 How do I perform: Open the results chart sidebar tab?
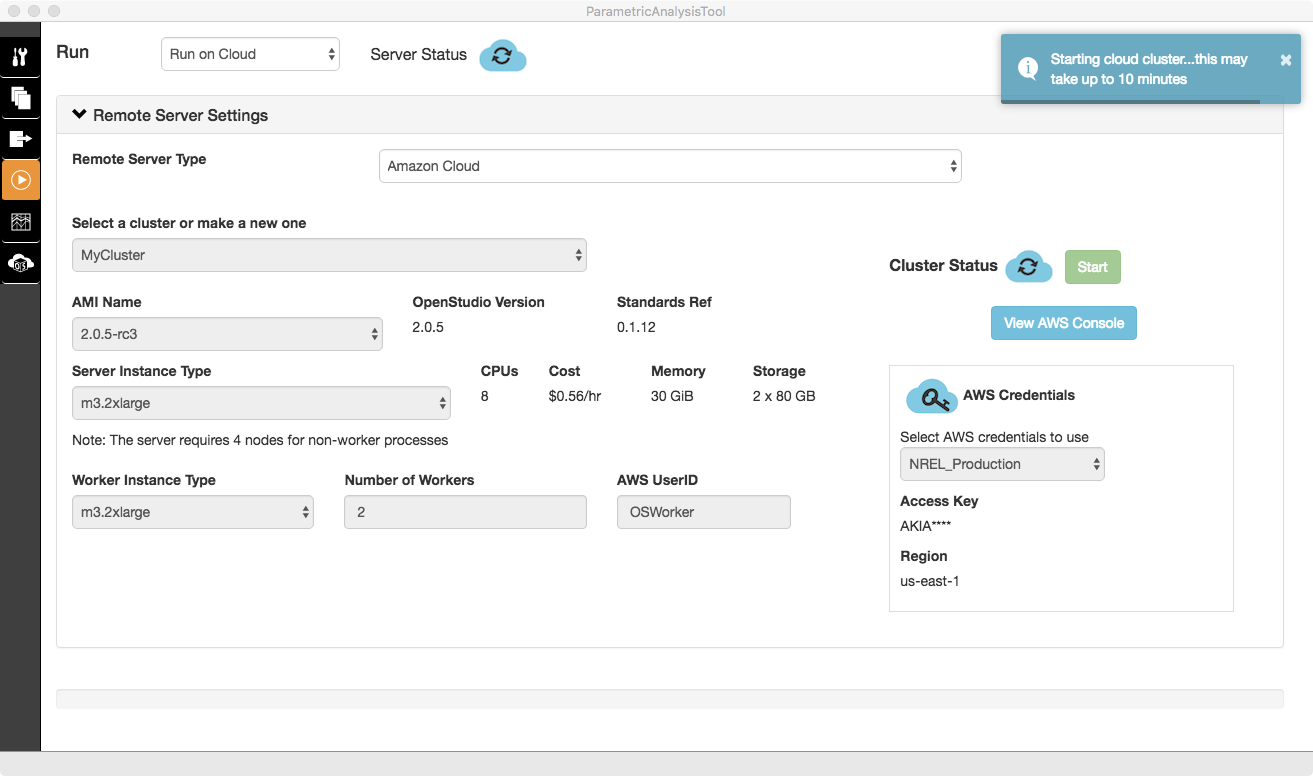(x=20, y=222)
